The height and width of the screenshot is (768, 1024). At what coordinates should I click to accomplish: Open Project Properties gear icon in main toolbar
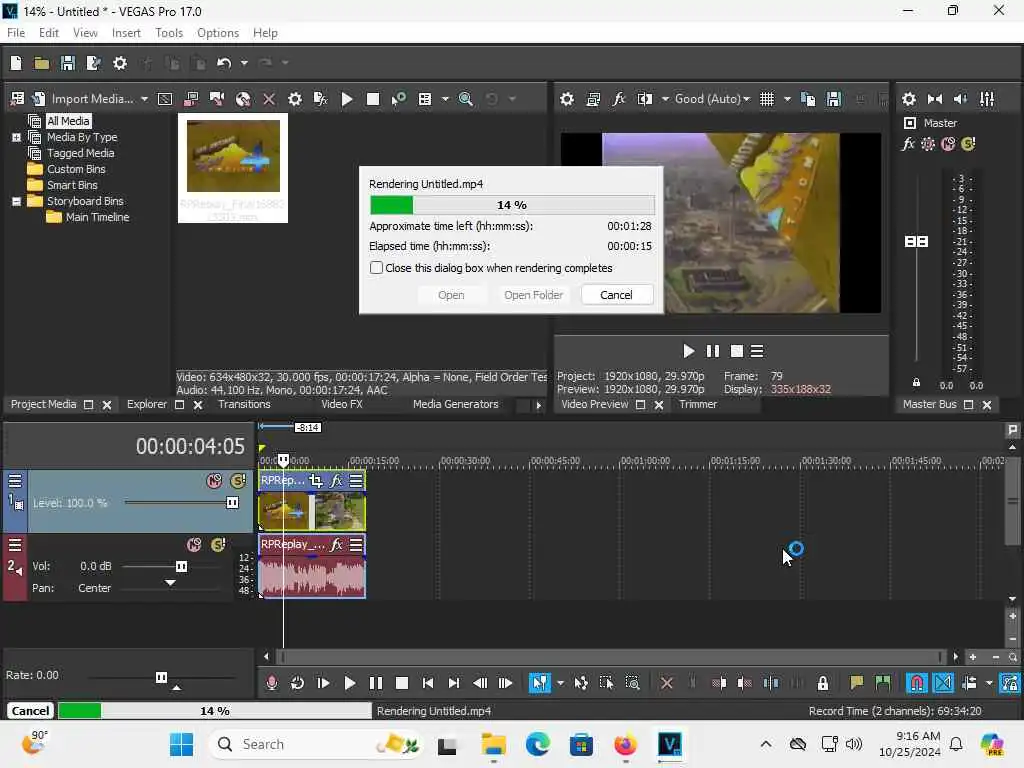click(120, 63)
